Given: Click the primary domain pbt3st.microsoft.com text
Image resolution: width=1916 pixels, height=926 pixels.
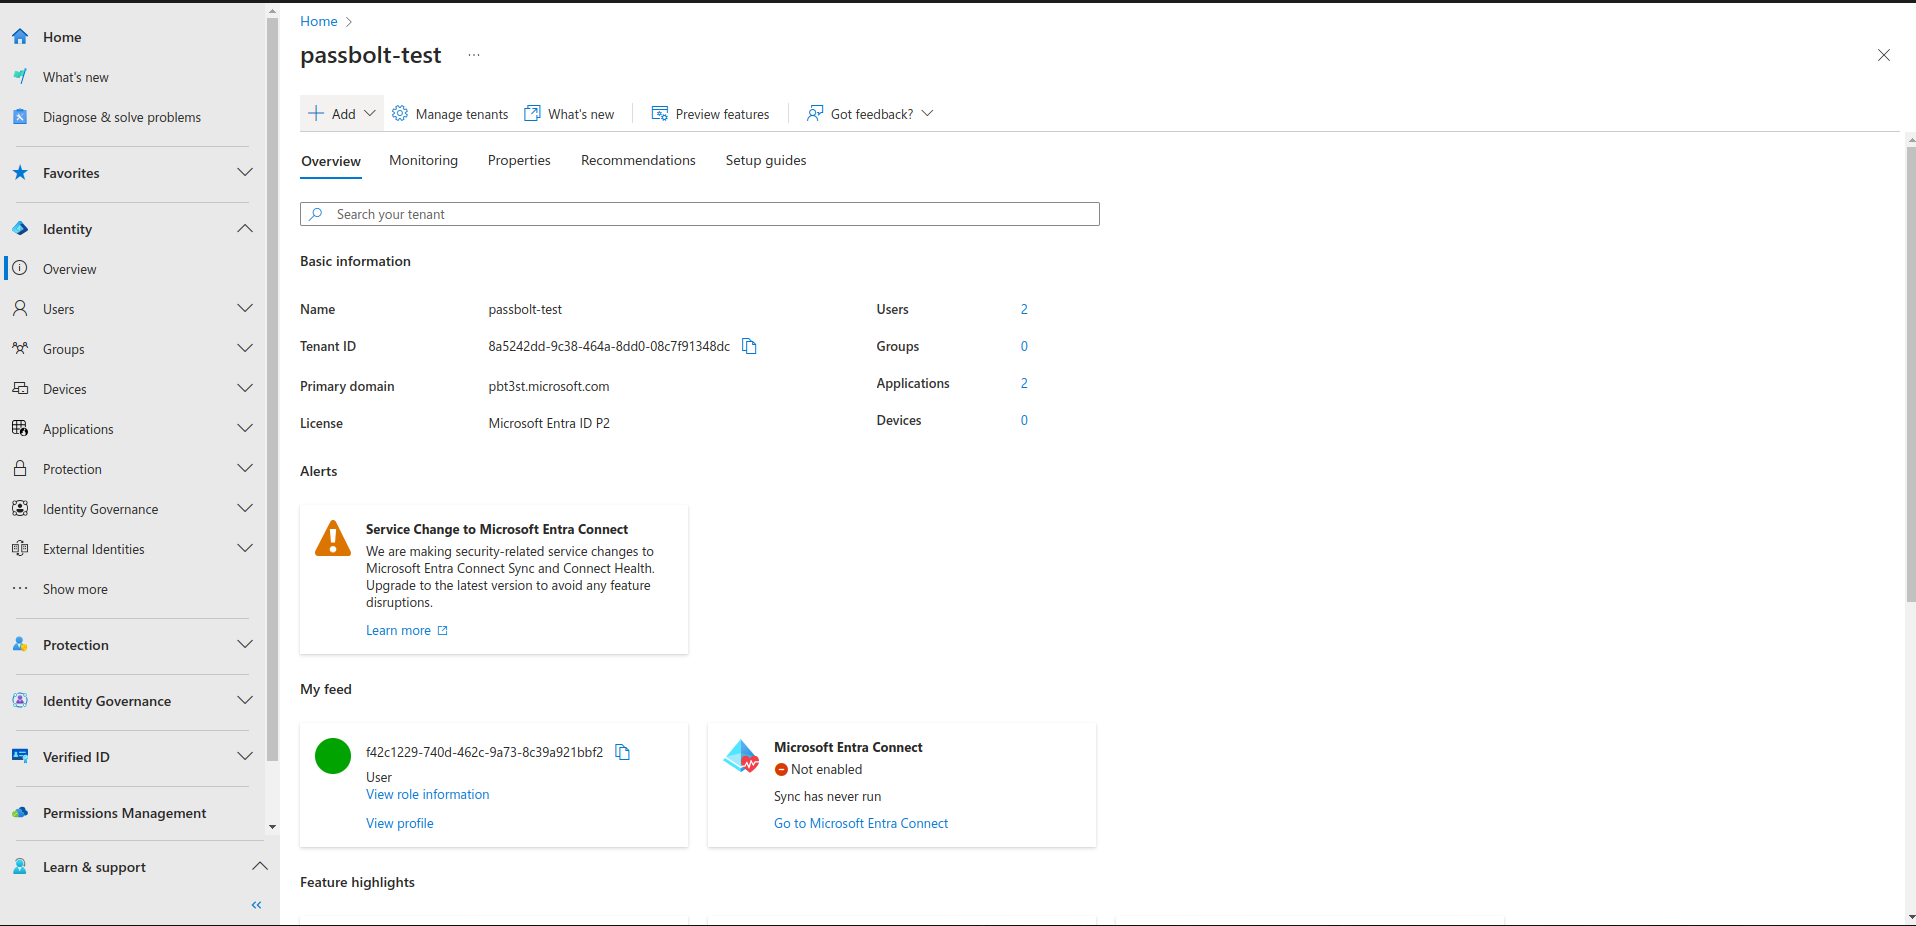Looking at the screenshot, I should pos(549,387).
